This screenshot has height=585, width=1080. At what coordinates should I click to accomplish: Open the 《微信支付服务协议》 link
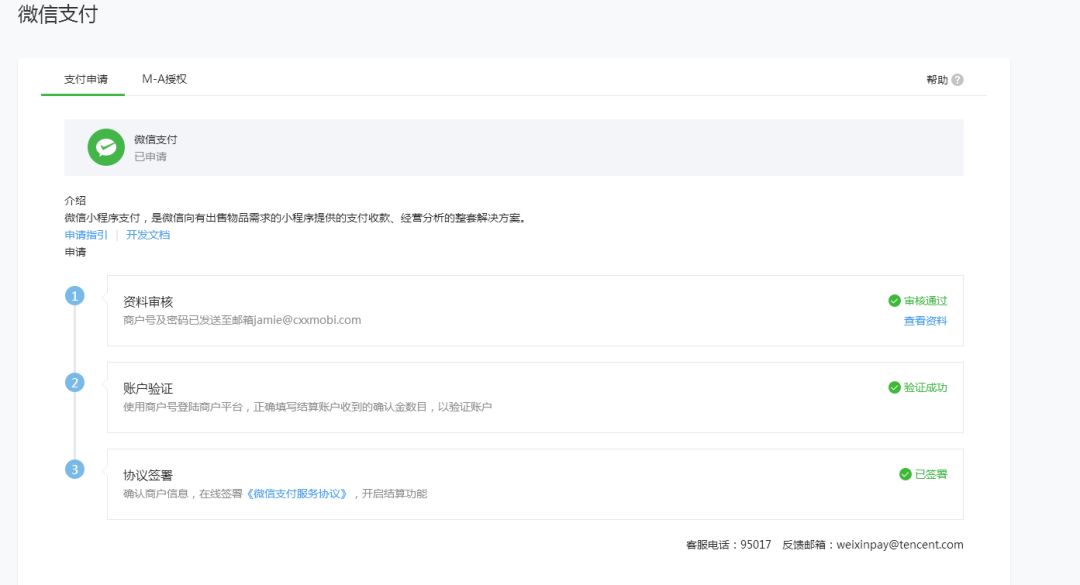[297, 493]
